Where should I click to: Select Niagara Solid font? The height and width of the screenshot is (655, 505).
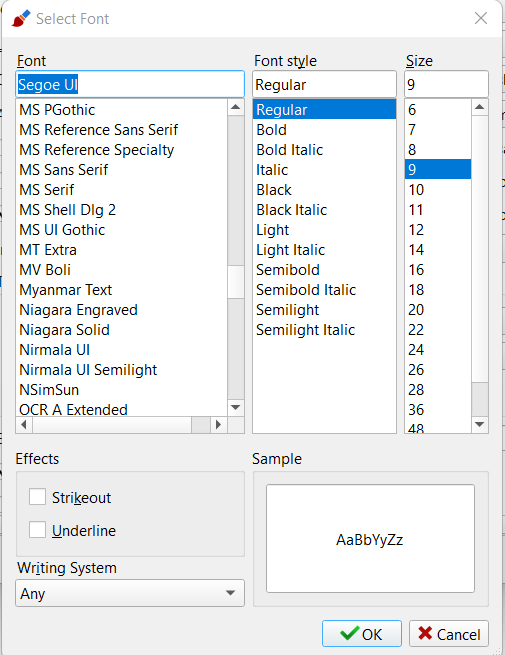point(122,330)
